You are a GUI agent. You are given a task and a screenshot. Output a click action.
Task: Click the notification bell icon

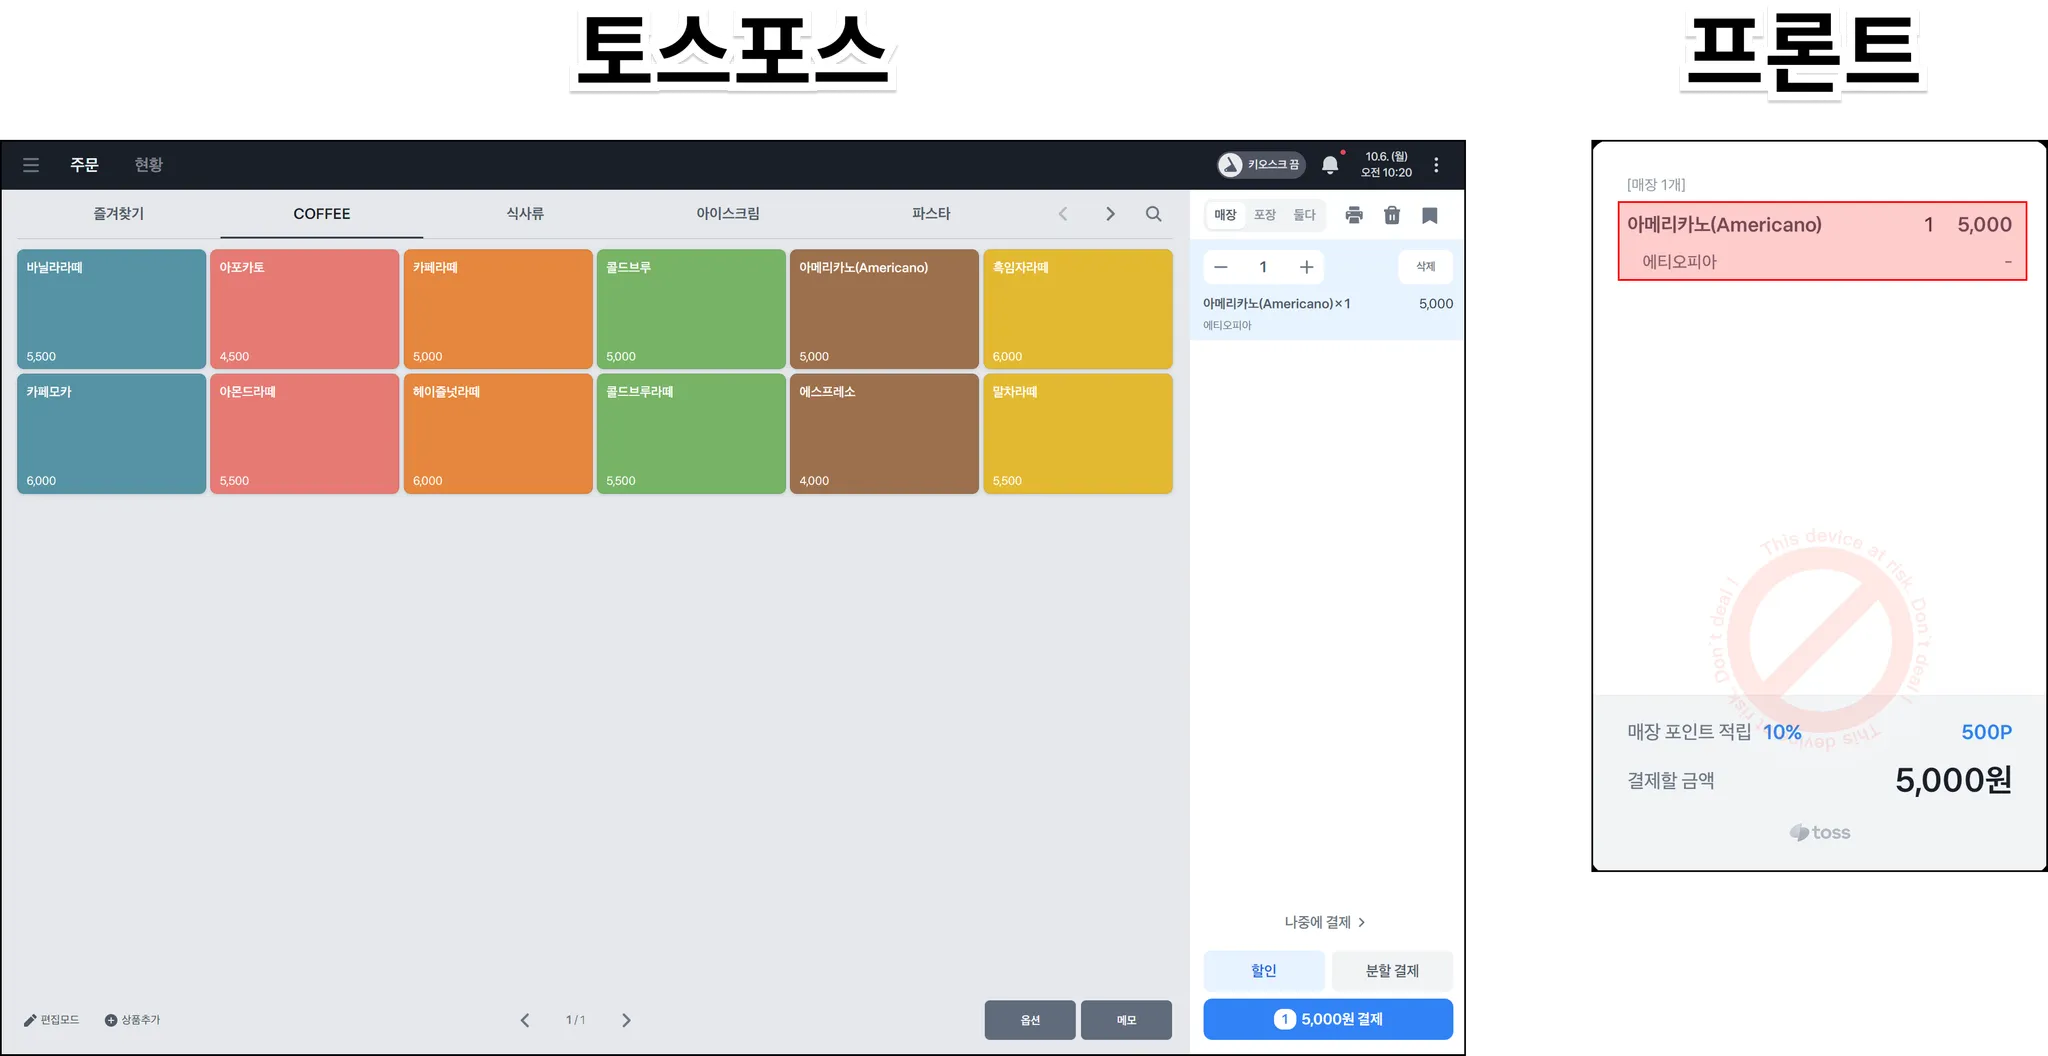tap(1330, 165)
